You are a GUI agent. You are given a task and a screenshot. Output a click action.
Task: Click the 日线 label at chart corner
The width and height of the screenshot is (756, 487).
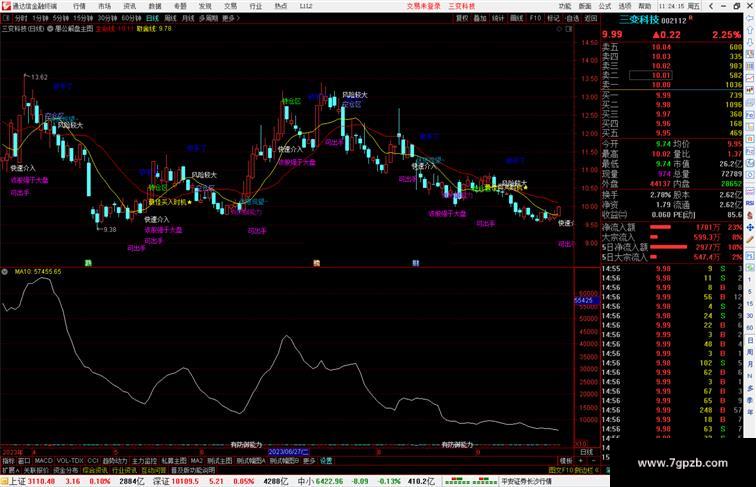587,452
